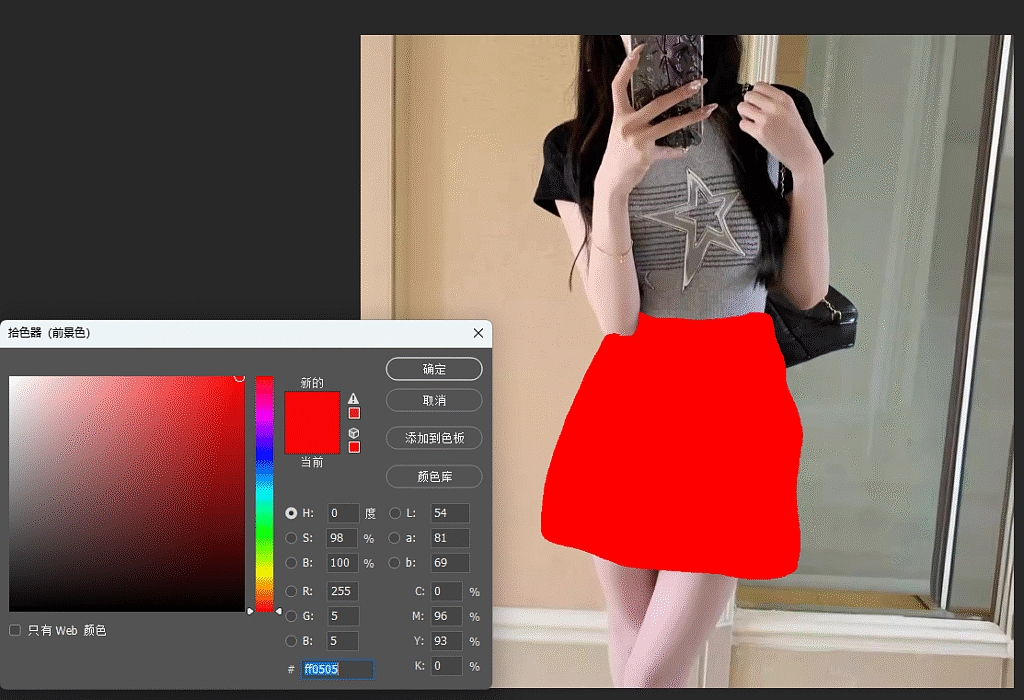
Task: Click the L value field showing 54
Action: tap(450, 513)
